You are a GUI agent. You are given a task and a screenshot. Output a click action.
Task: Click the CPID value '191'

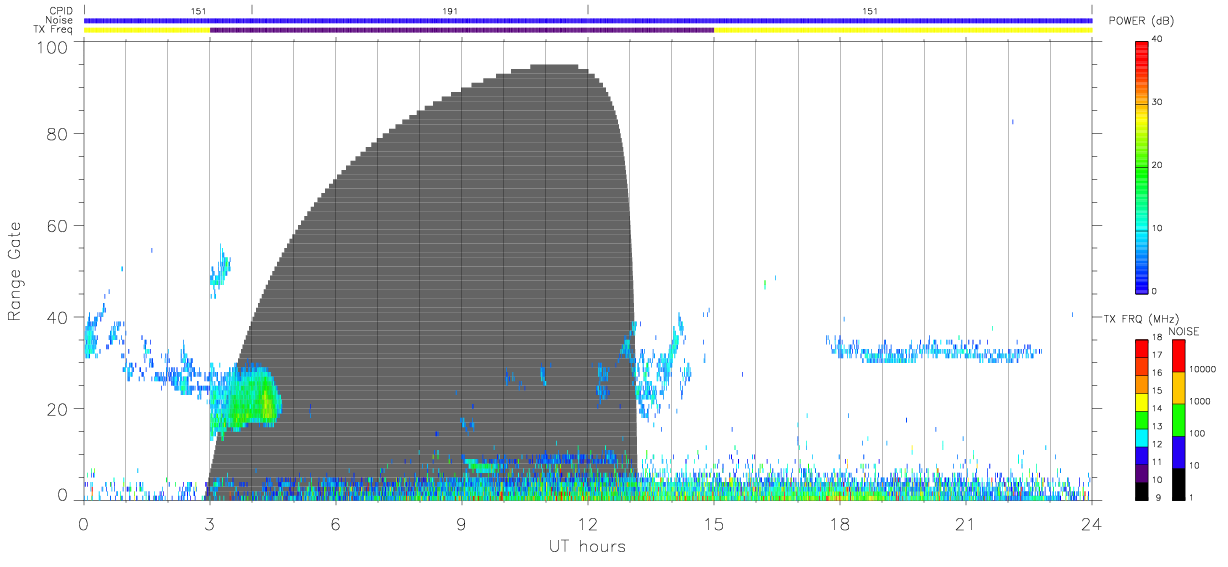[x=450, y=10]
